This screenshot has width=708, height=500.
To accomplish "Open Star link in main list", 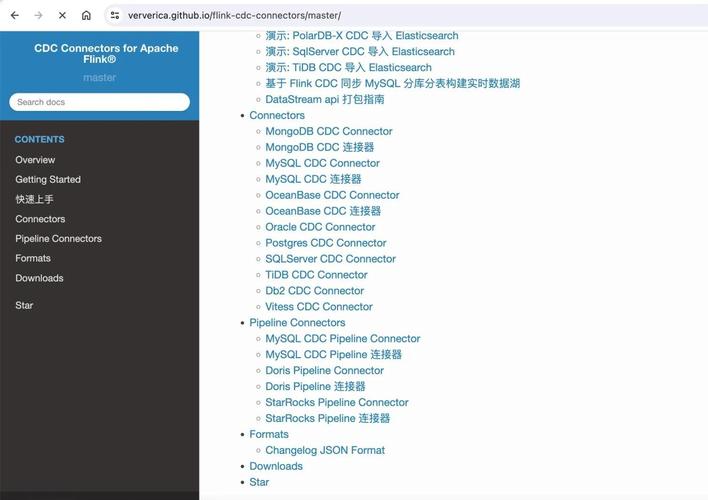I will coord(259,482).
